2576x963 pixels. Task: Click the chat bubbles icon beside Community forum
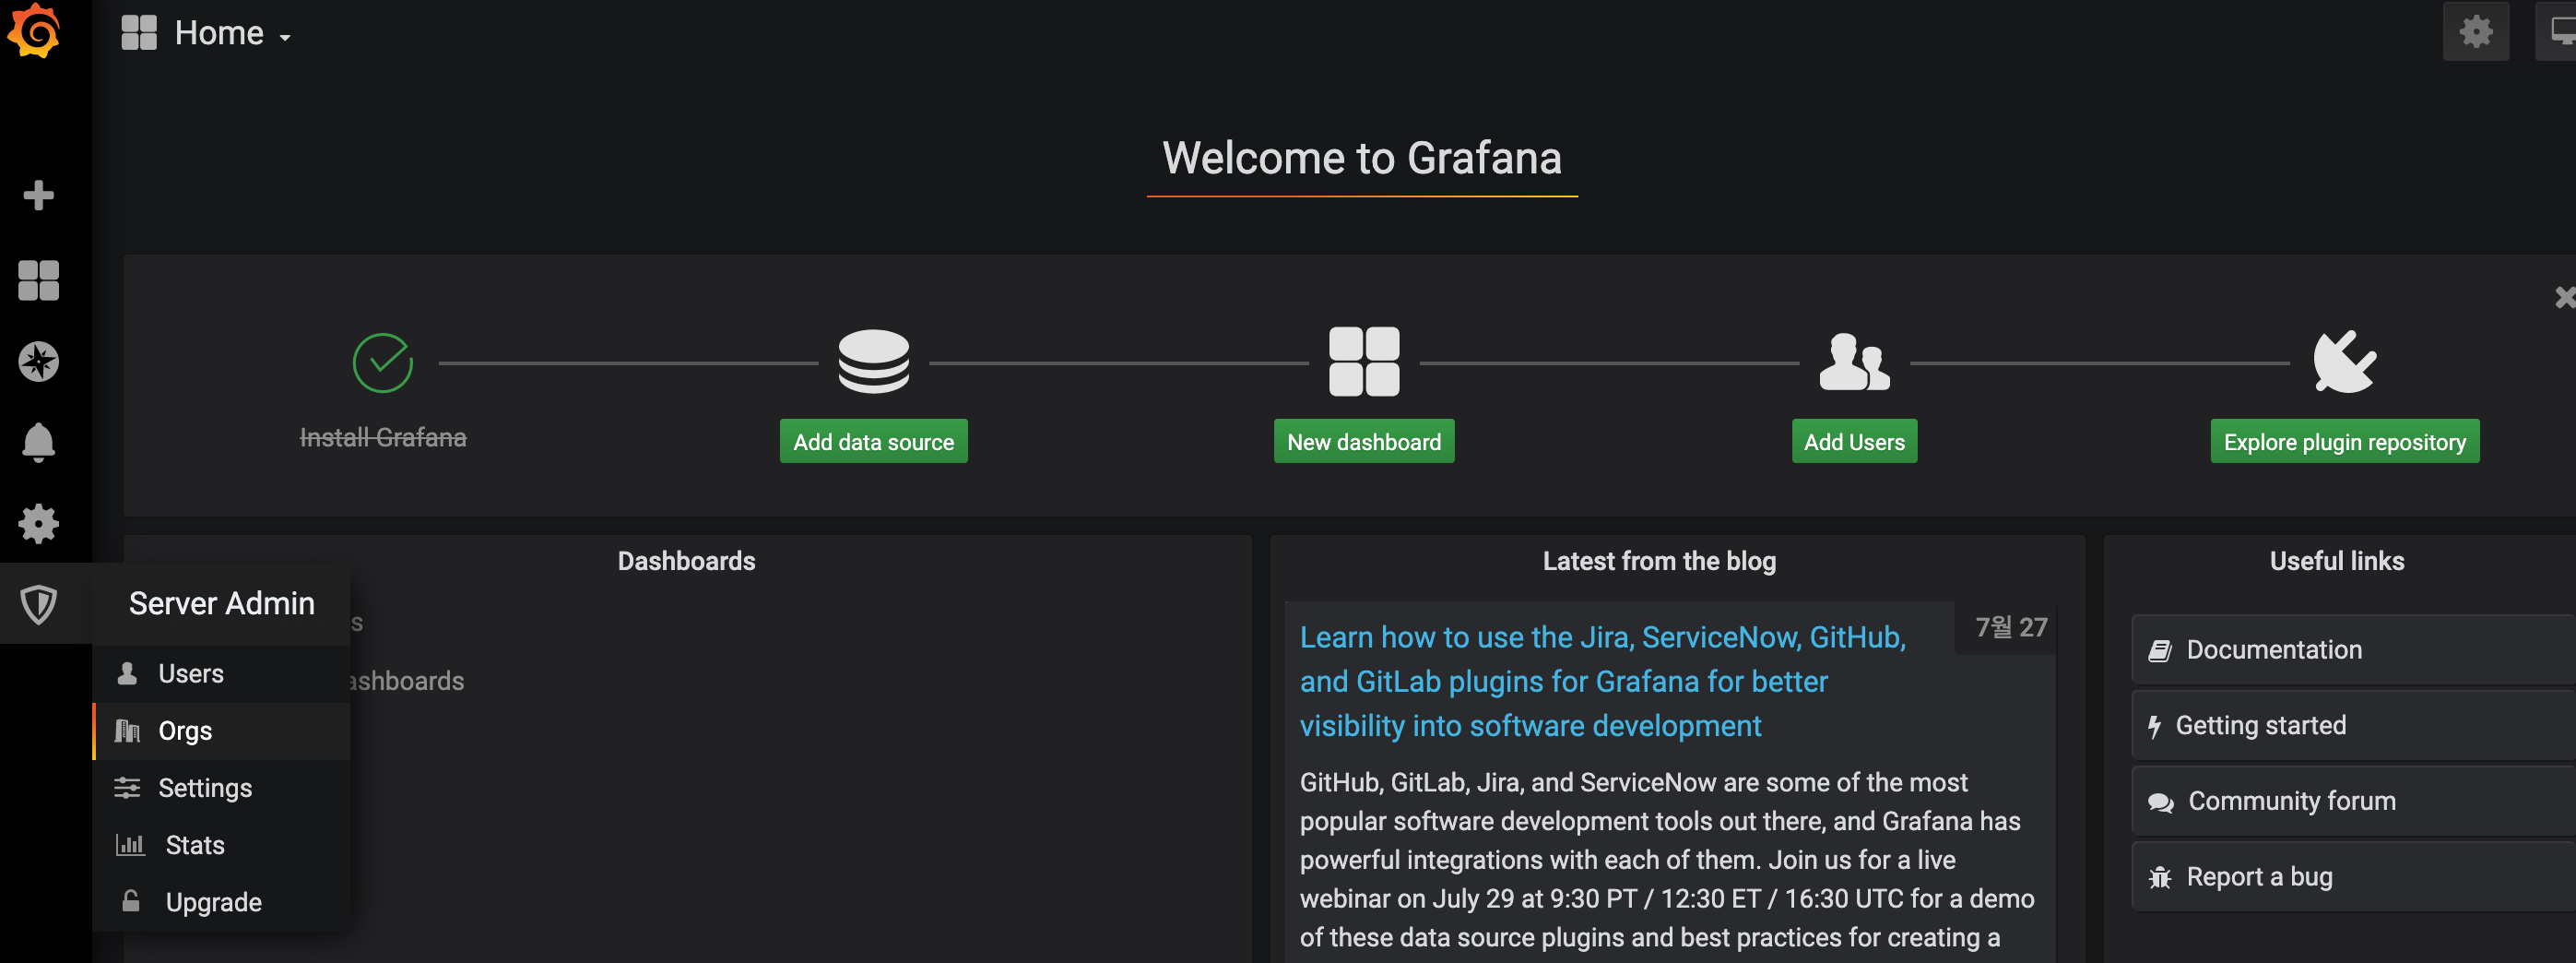2160,802
